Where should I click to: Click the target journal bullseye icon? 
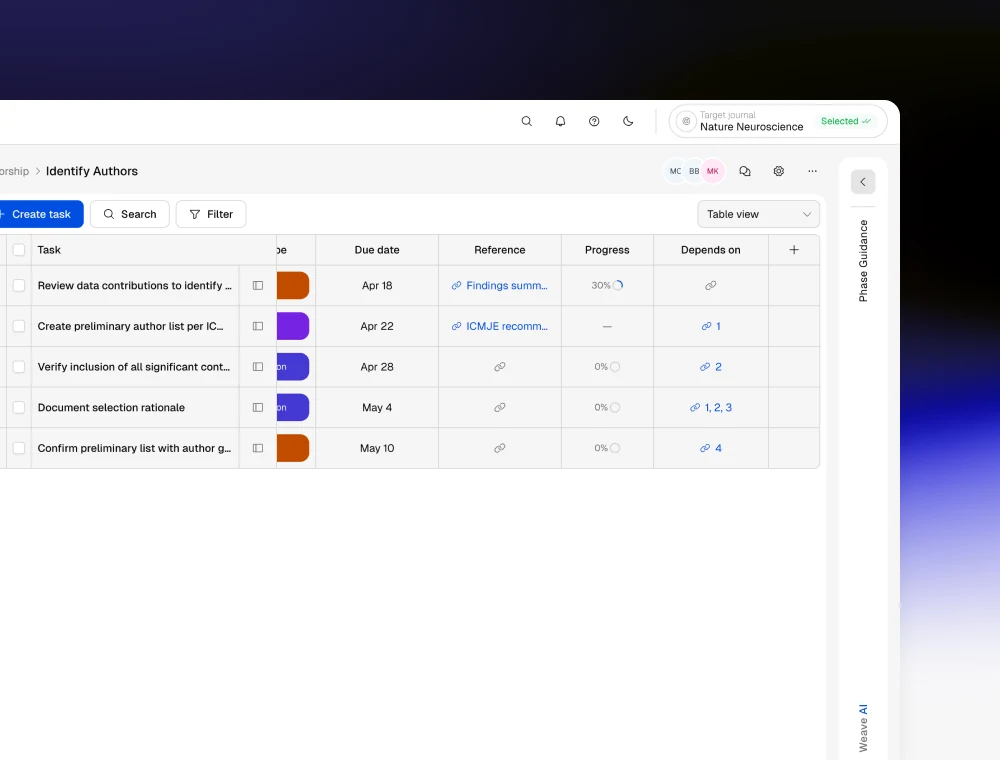(x=686, y=121)
